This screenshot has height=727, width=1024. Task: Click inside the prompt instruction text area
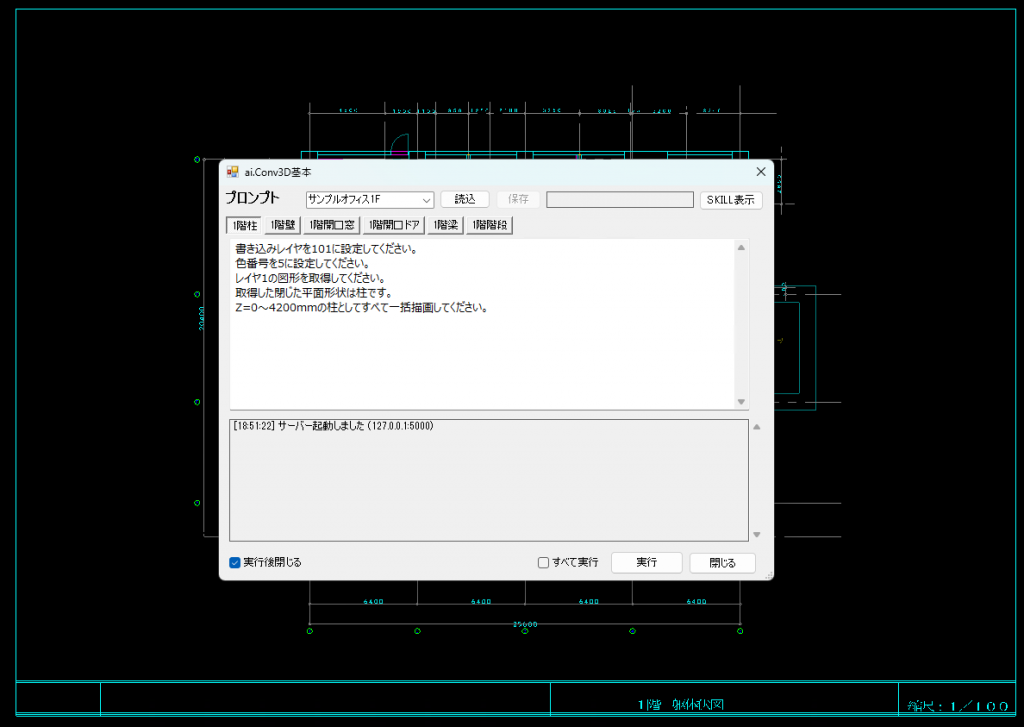coord(482,324)
